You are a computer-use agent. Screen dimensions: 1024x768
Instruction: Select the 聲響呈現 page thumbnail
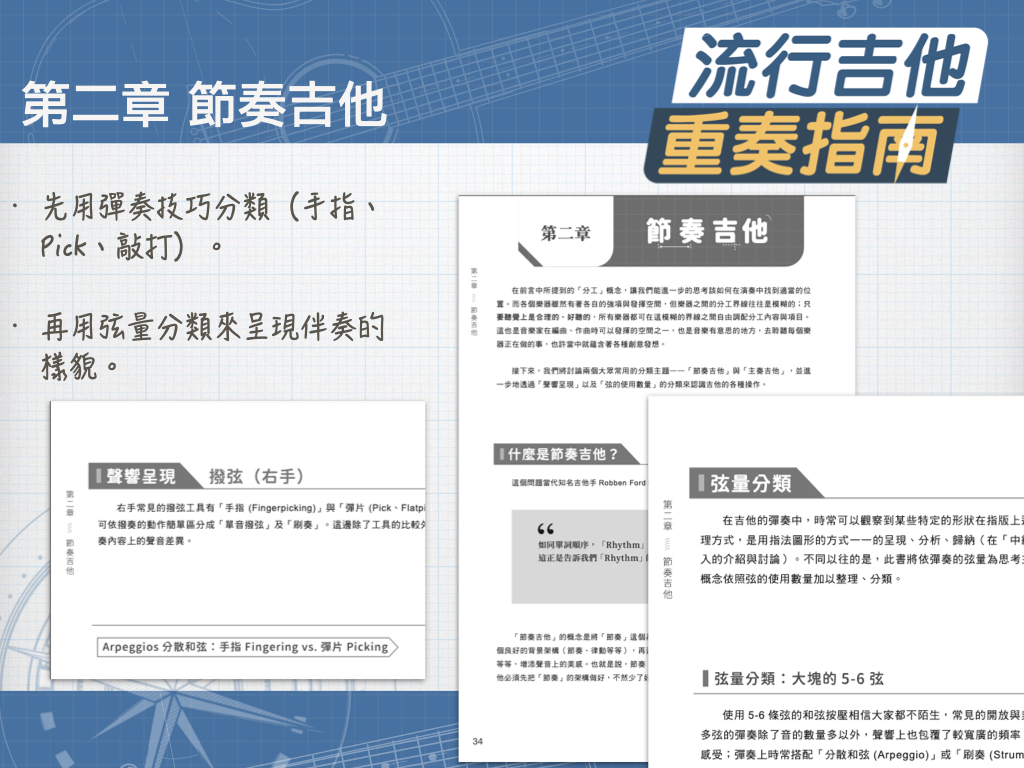[238, 540]
